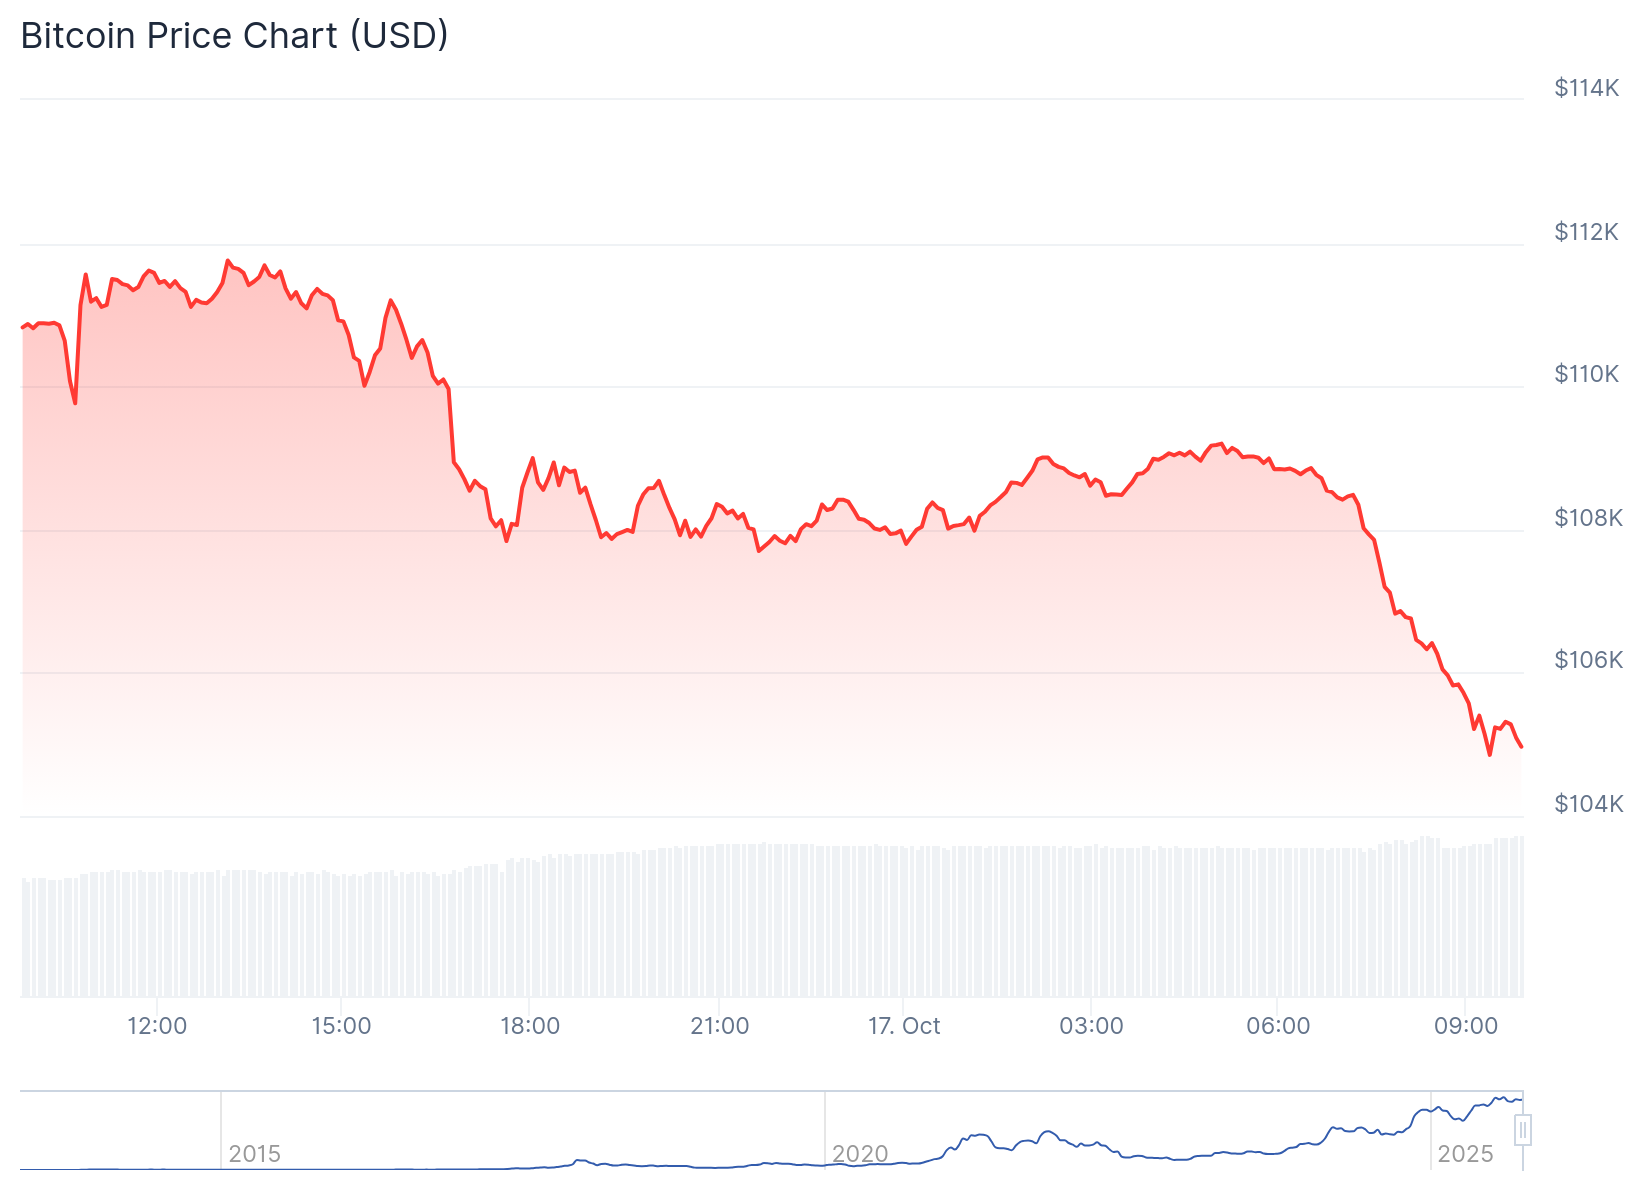Click the 2015 label in navigator
Screen dimensions: 1644x1200
(254, 1154)
